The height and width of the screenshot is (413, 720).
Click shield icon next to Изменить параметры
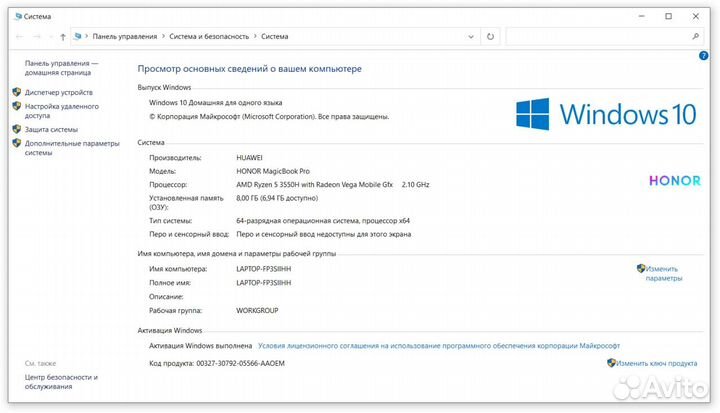[641, 268]
